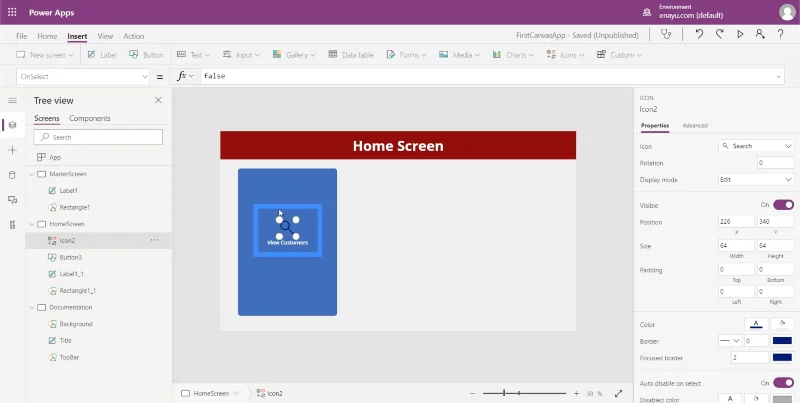
Task: Expand the formula bar chevron
Action: tap(779, 77)
